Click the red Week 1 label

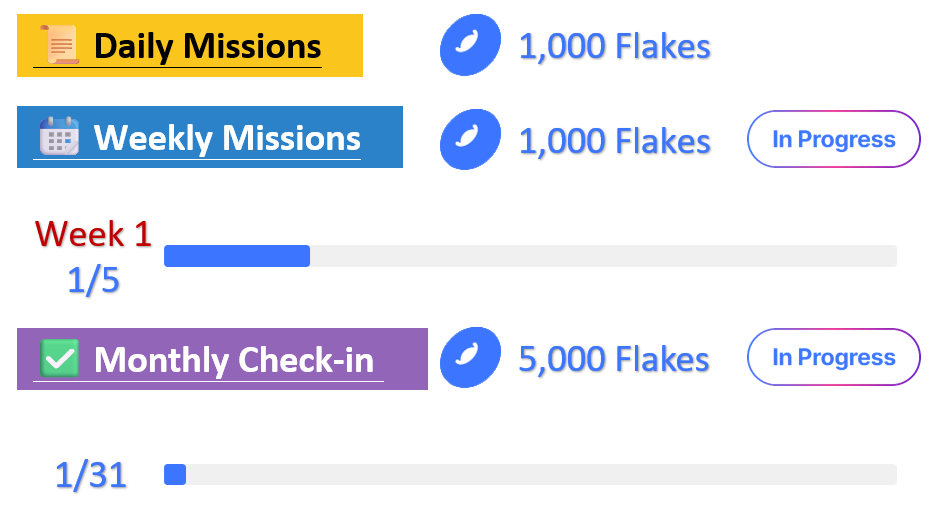93,234
